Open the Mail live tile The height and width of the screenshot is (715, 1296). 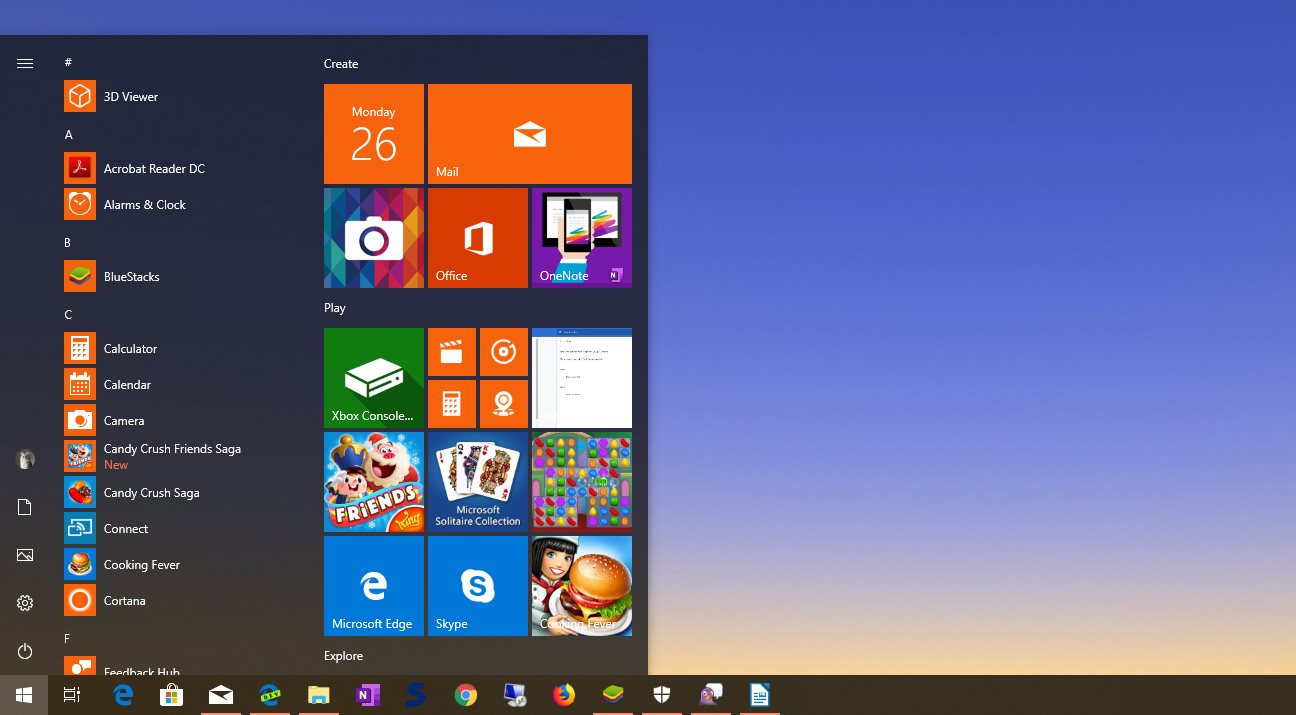point(530,134)
